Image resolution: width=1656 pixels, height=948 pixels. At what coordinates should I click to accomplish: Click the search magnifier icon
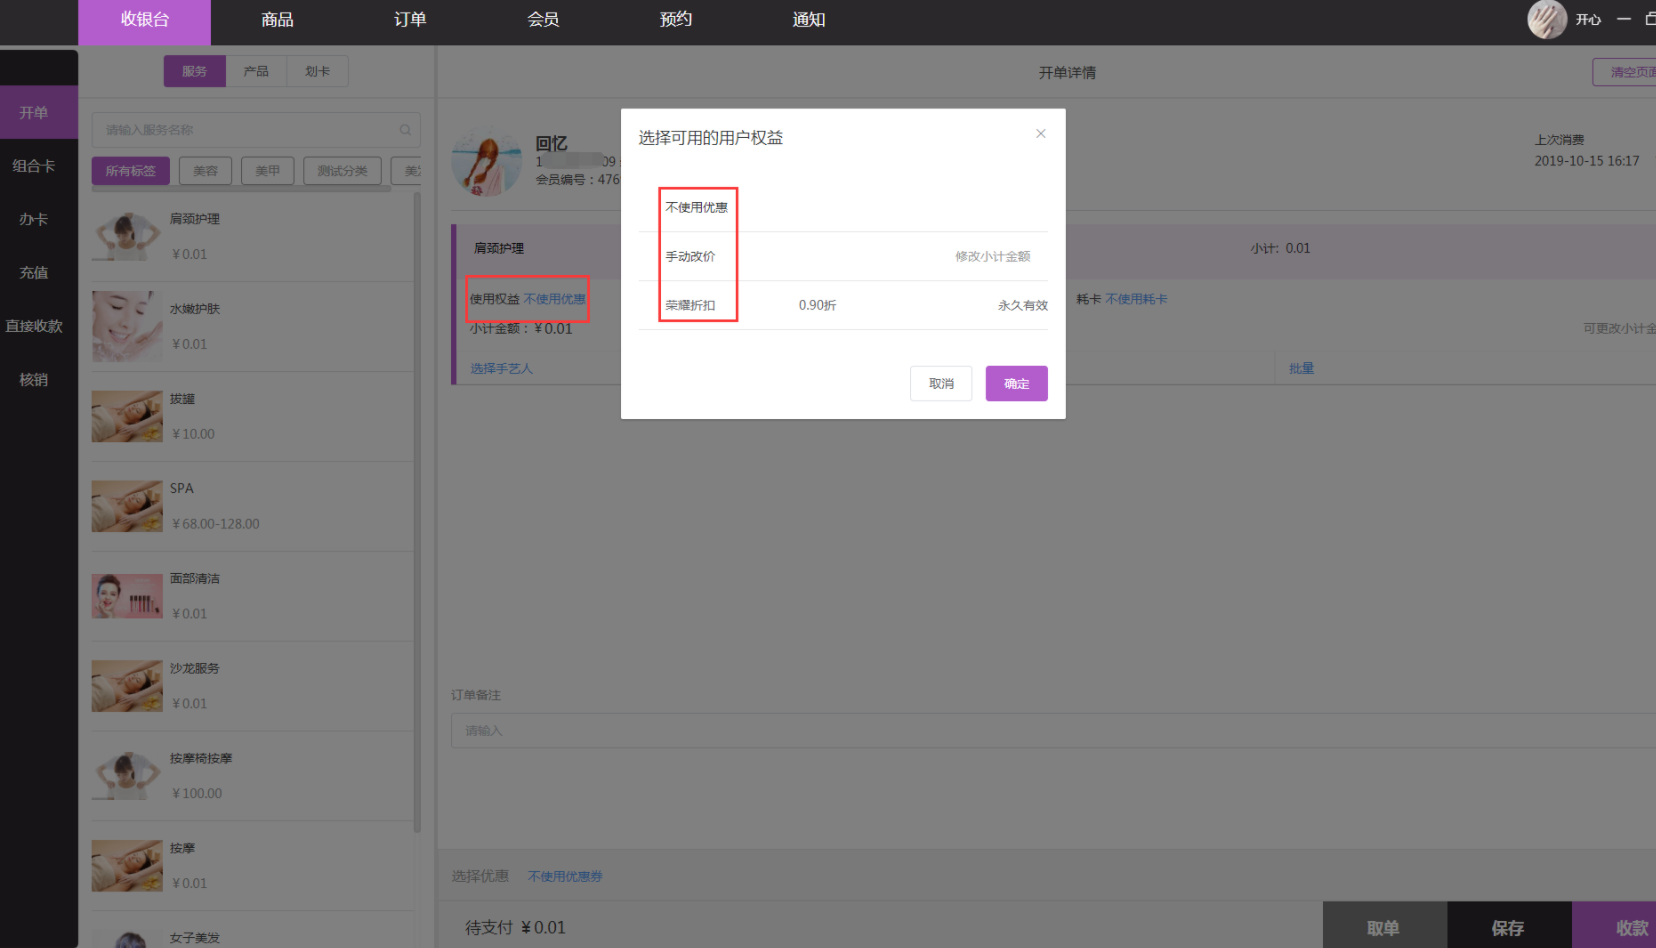click(405, 130)
